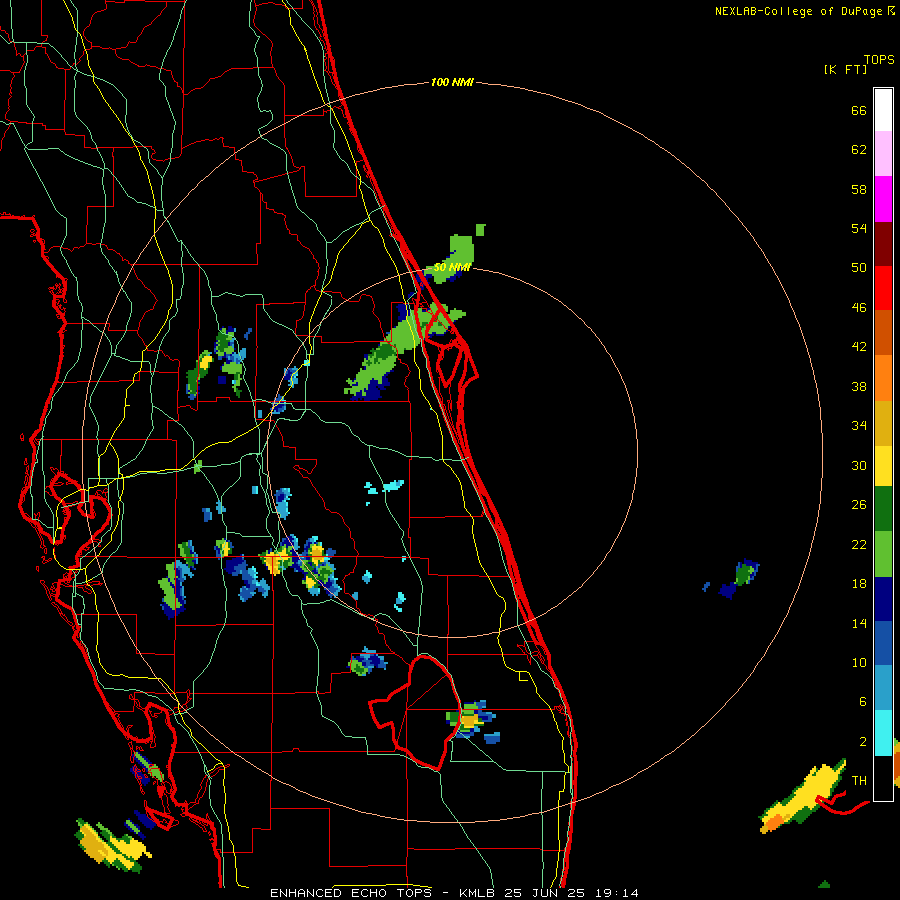Click the gold legend swatch
900x900 pixels.
pyautogui.click(x=883, y=423)
